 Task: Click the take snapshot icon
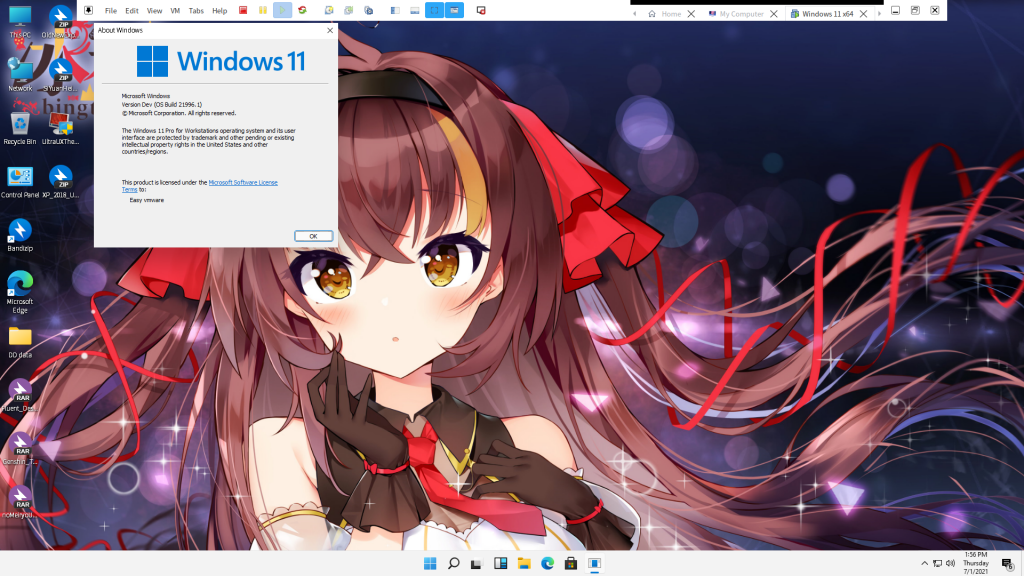tap(329, 10)
